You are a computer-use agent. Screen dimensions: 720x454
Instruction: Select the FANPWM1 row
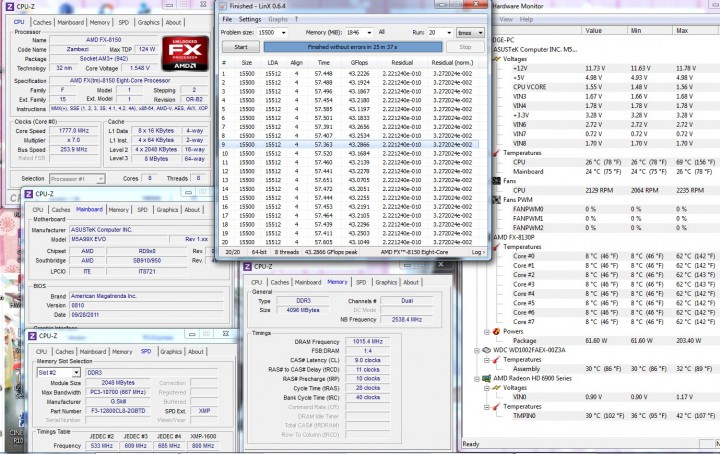tap(614, 219)
